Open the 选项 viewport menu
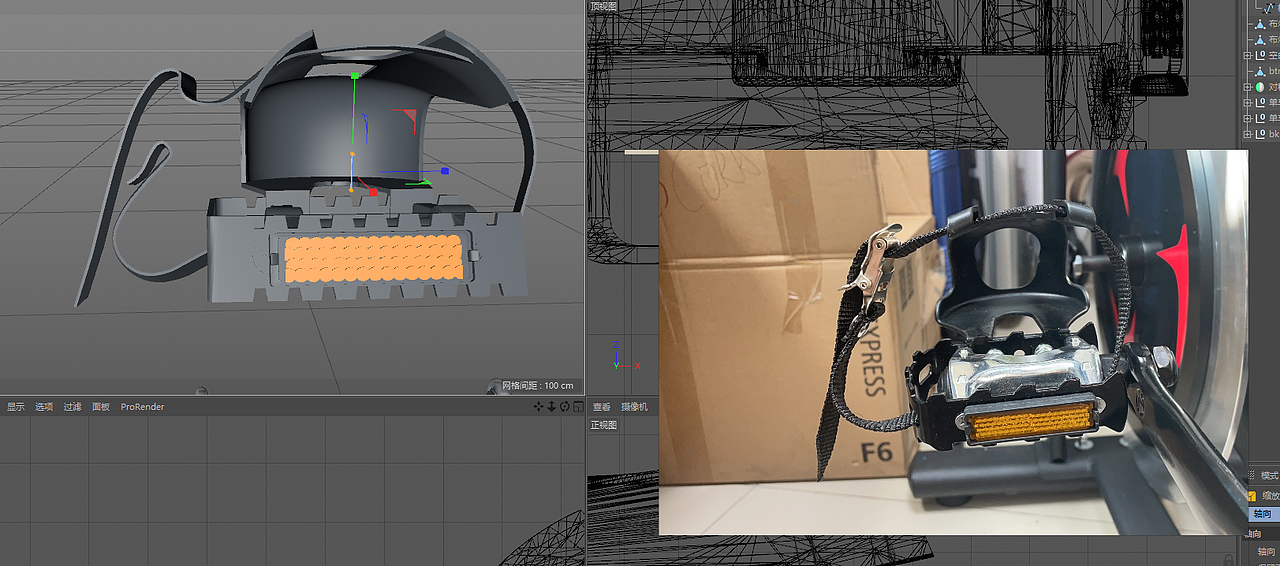 [x=44, y=407]
